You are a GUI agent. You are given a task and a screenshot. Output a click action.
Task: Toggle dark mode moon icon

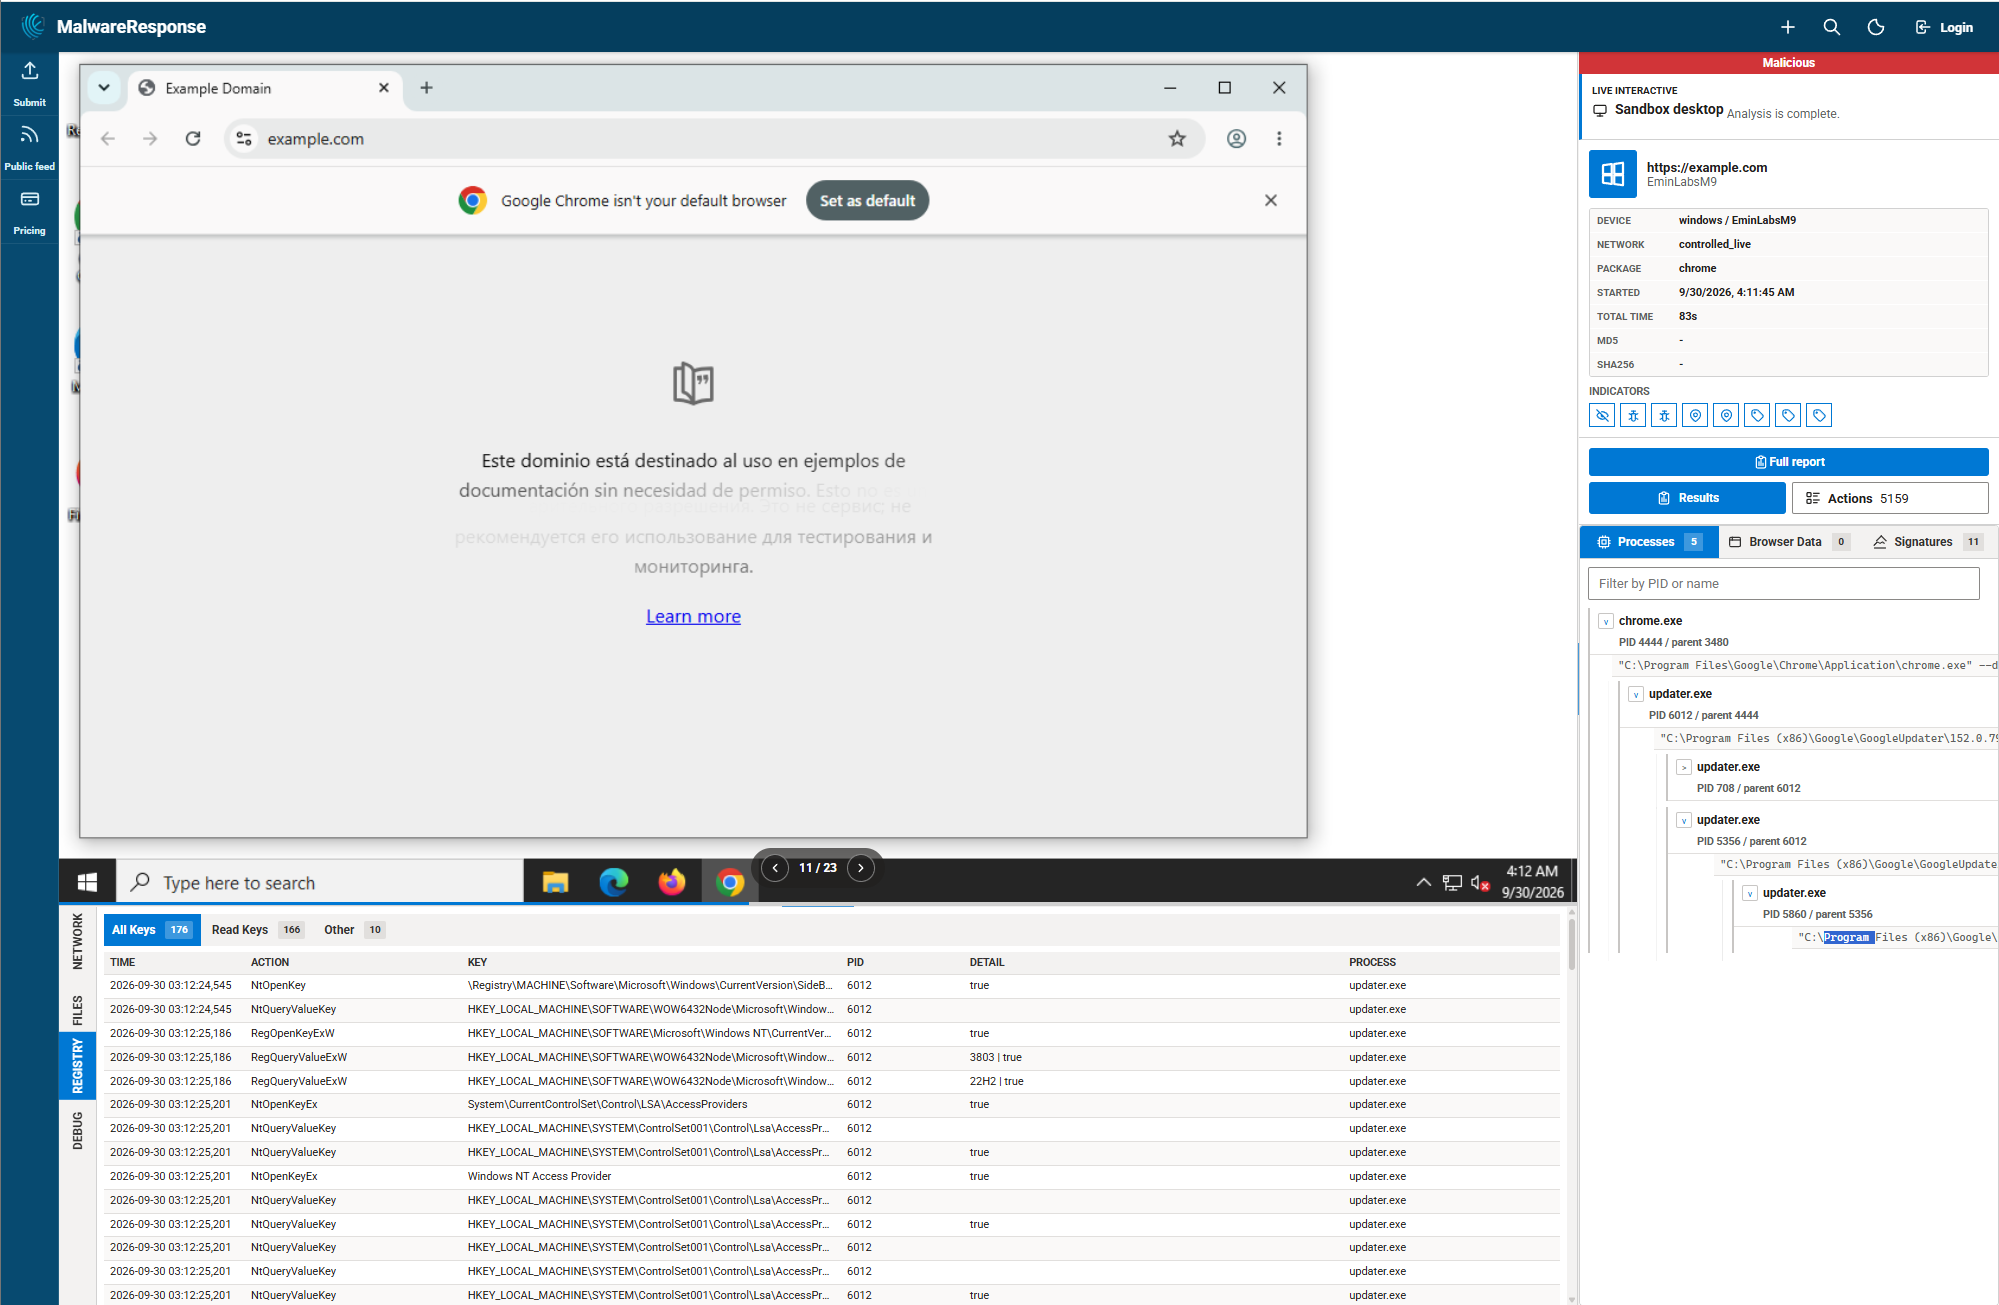[1876, 27]
